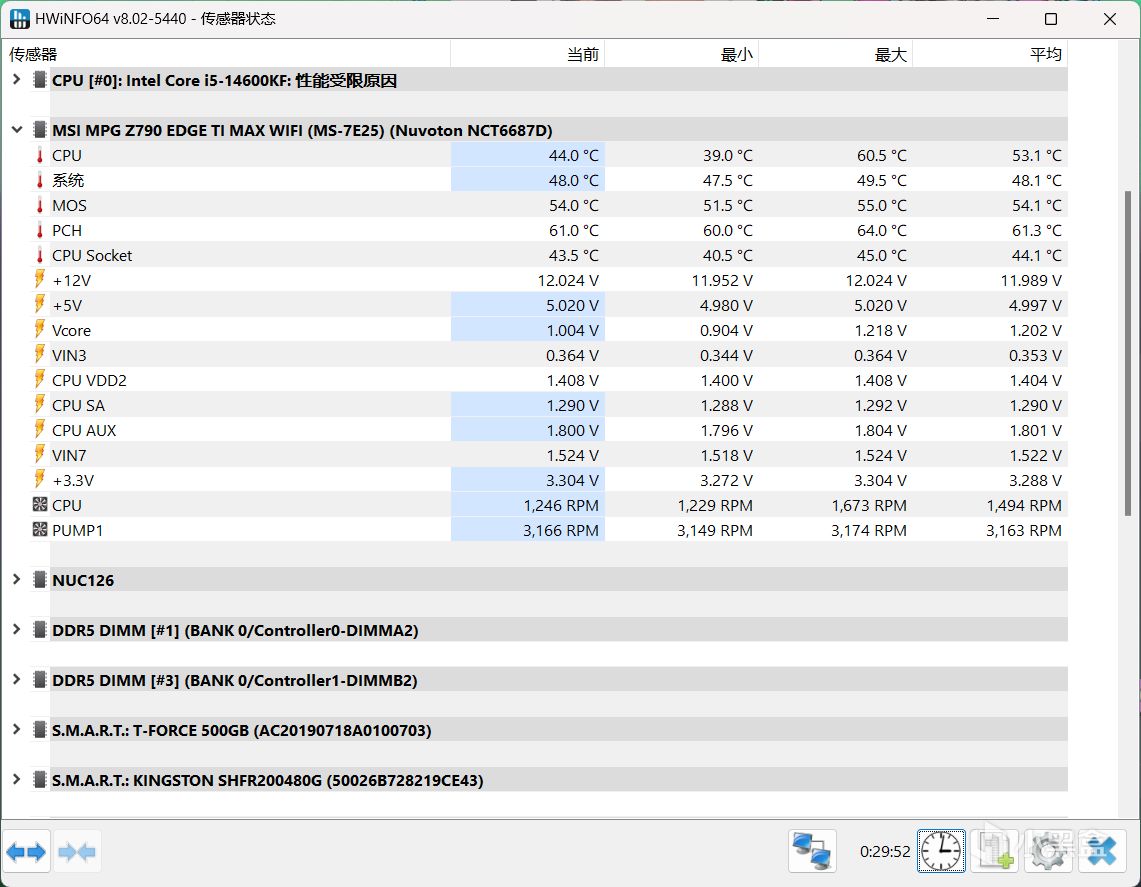Click the vertical scrollbar thumb
The image size is (1141, 887).
[1128, 354]
